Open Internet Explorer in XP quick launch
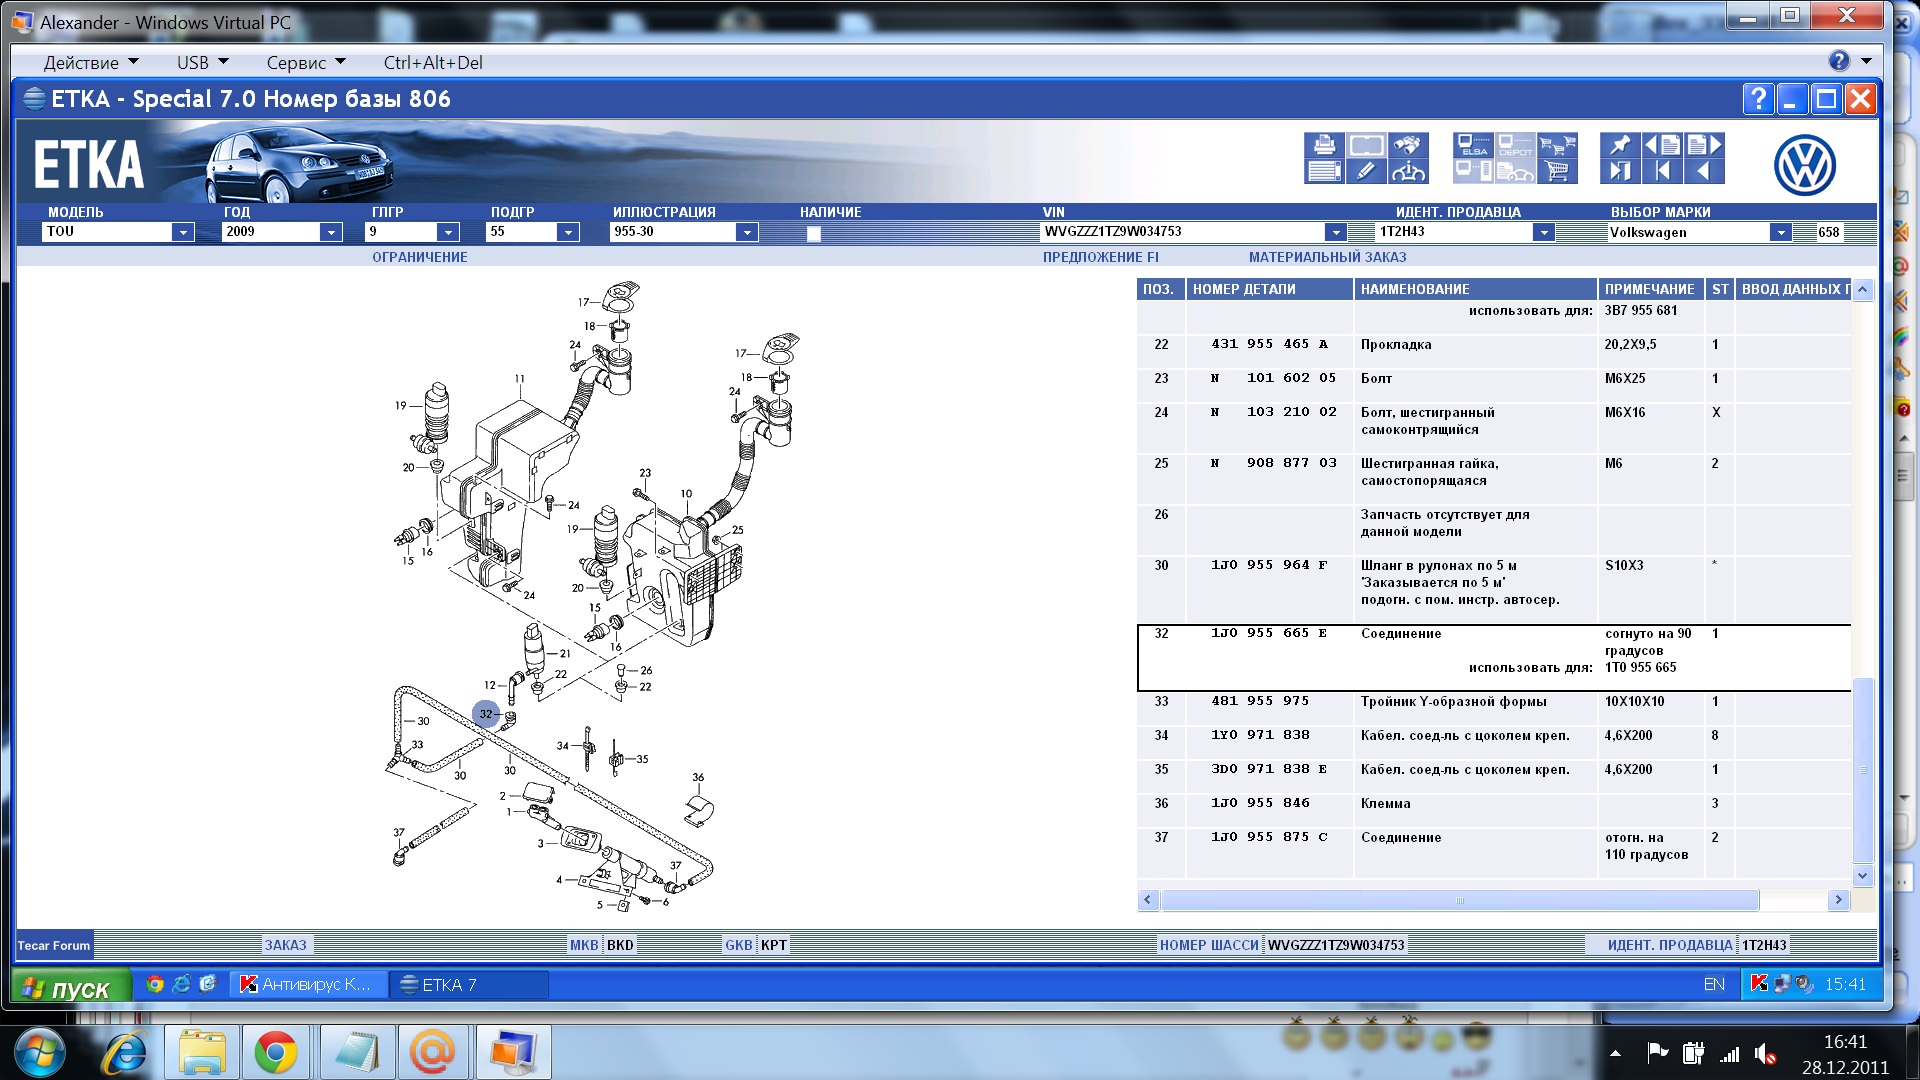This screenshot has height=1080, width=1920. point(181,984)
